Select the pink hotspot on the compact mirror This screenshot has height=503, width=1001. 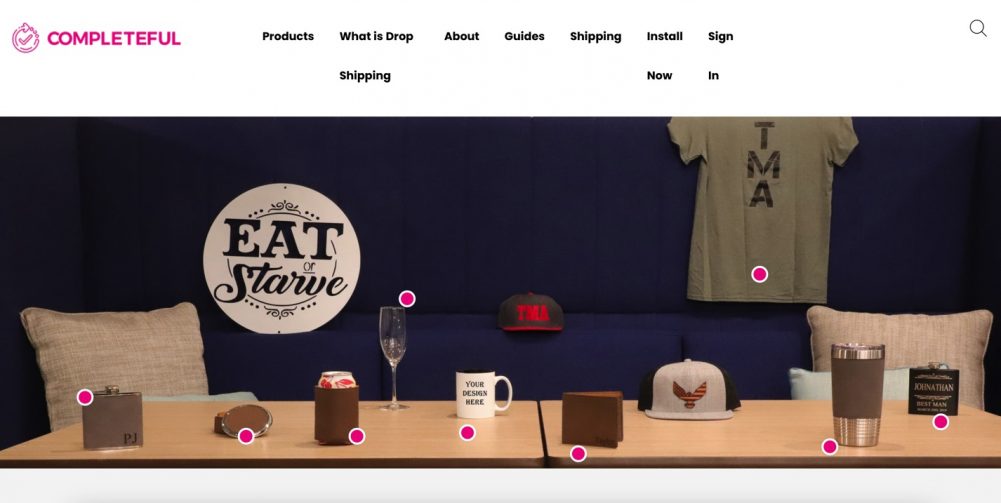[x=246, y=436]
